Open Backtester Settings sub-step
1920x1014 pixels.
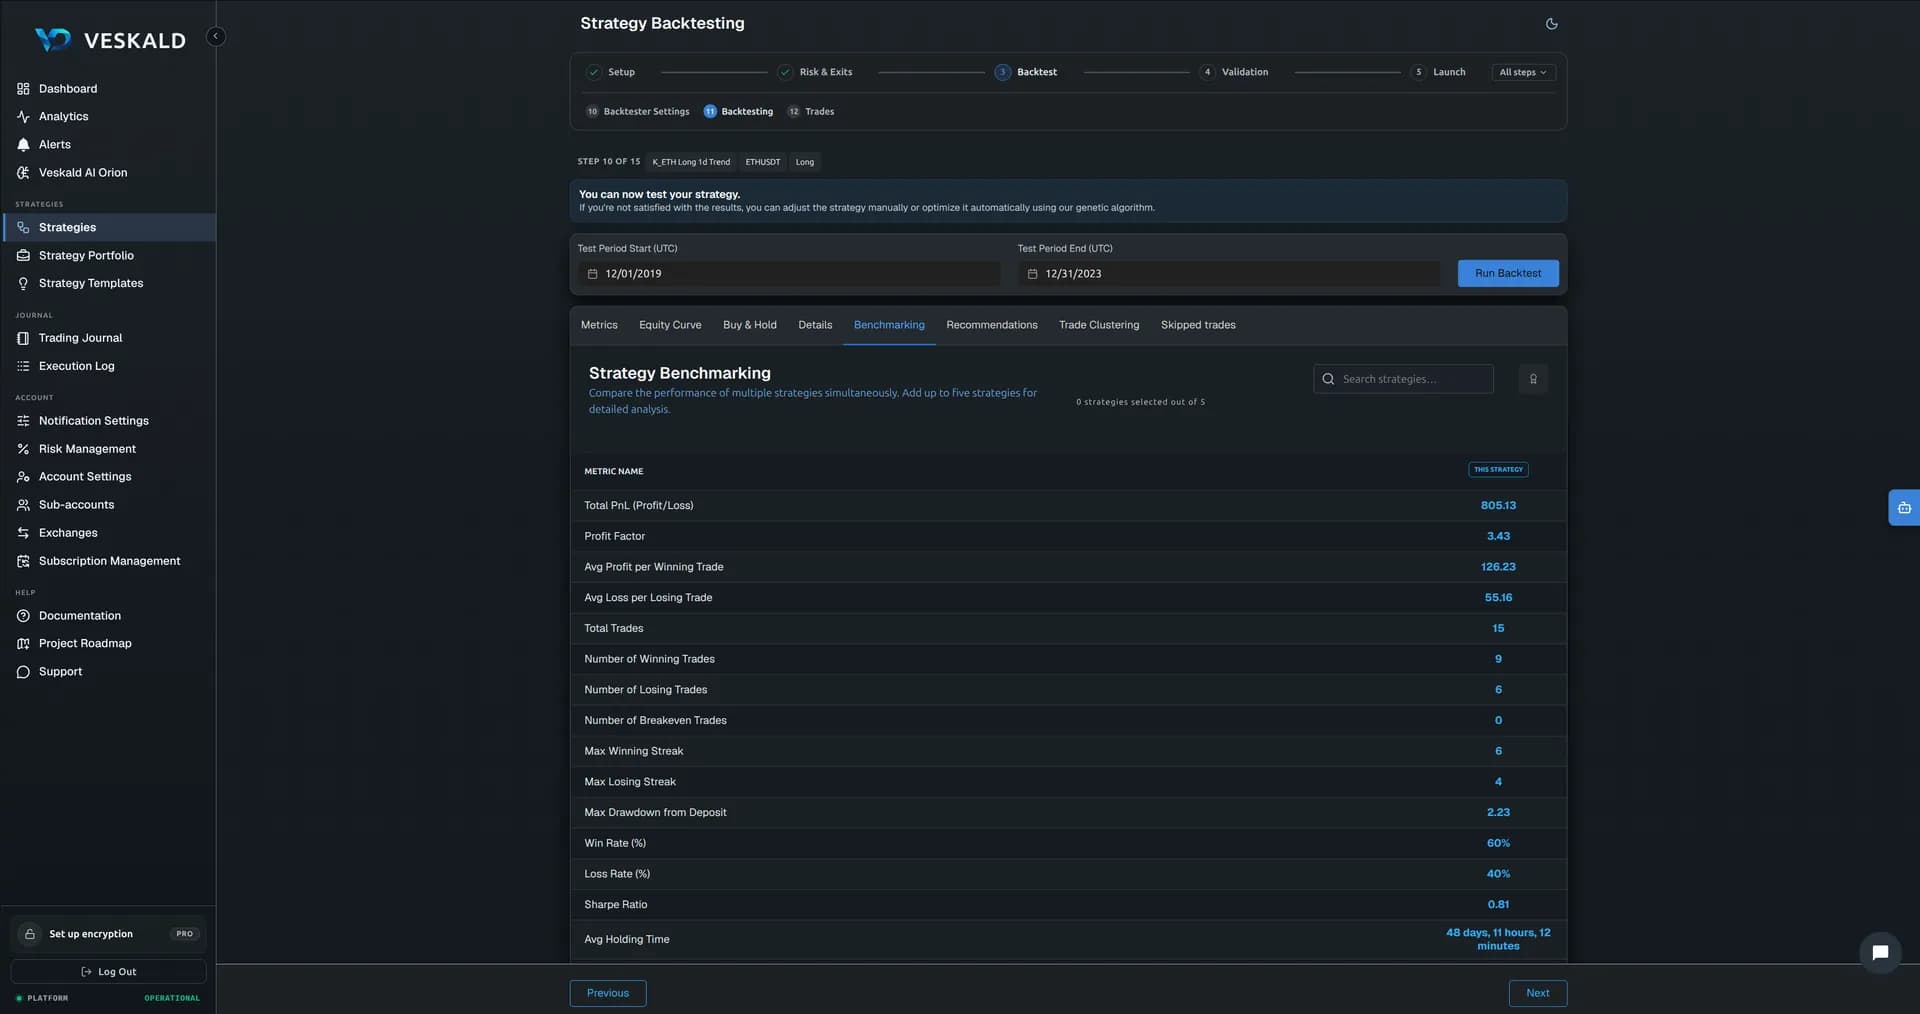(x=638, y=112)
